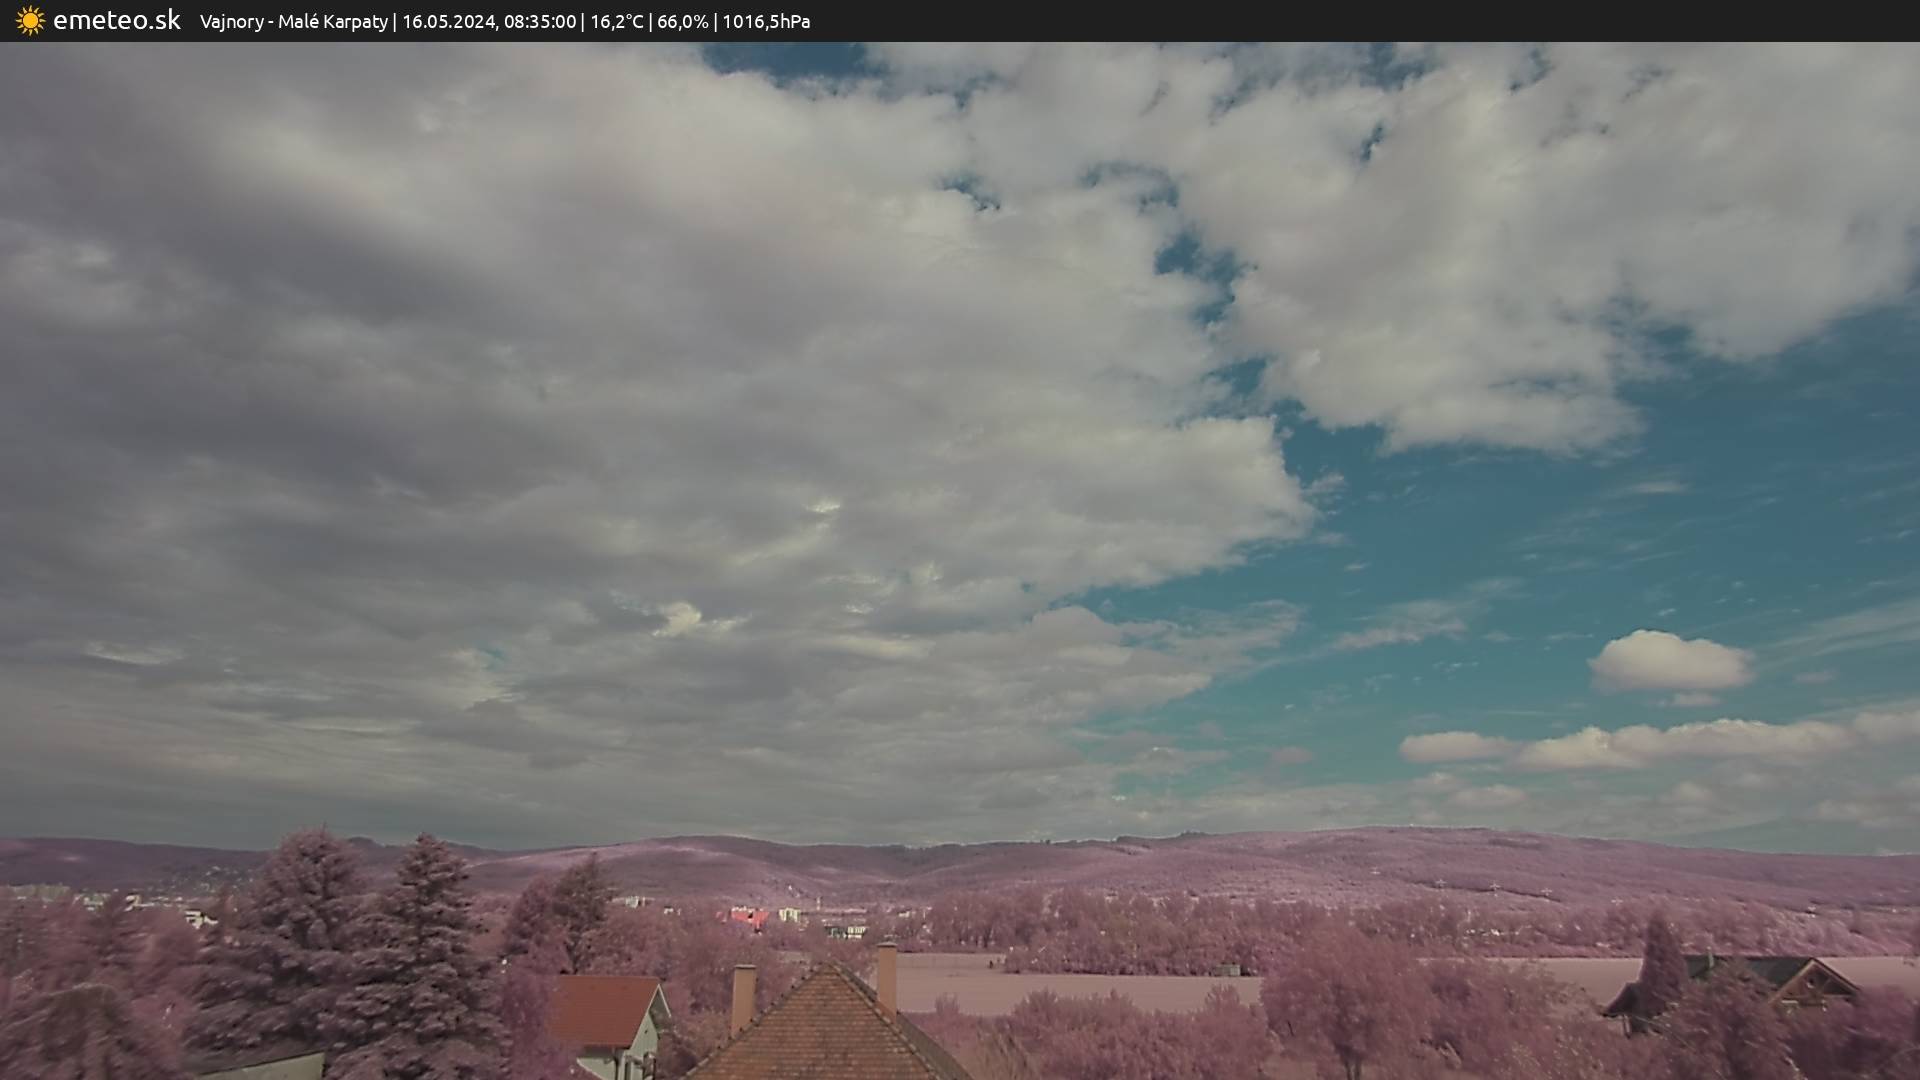Select the 16,2°C temperature reading
The width and height of the screenshot is (1920, 1080).
coord(616,22)
